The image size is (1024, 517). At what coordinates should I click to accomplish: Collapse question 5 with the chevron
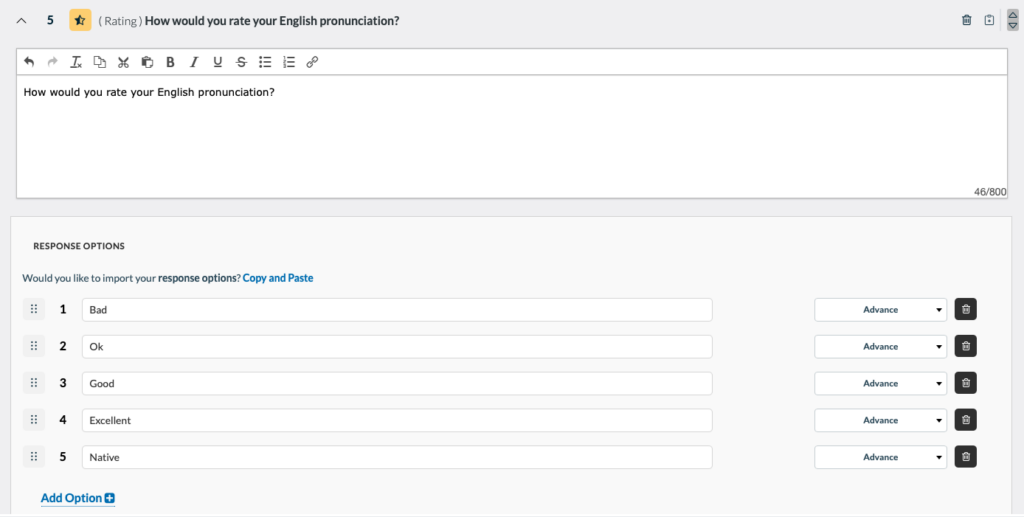tap(22, 20)
